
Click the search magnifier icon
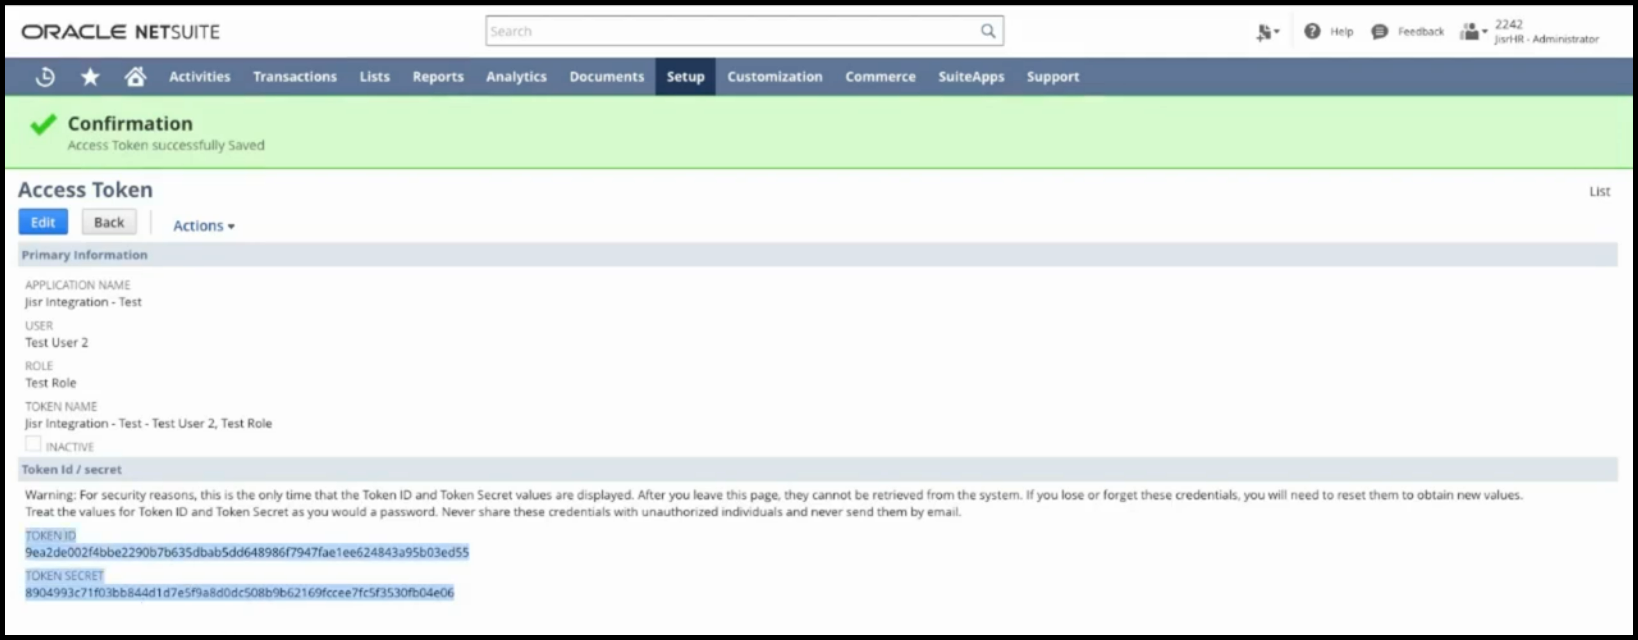click(x=988, y=31)
